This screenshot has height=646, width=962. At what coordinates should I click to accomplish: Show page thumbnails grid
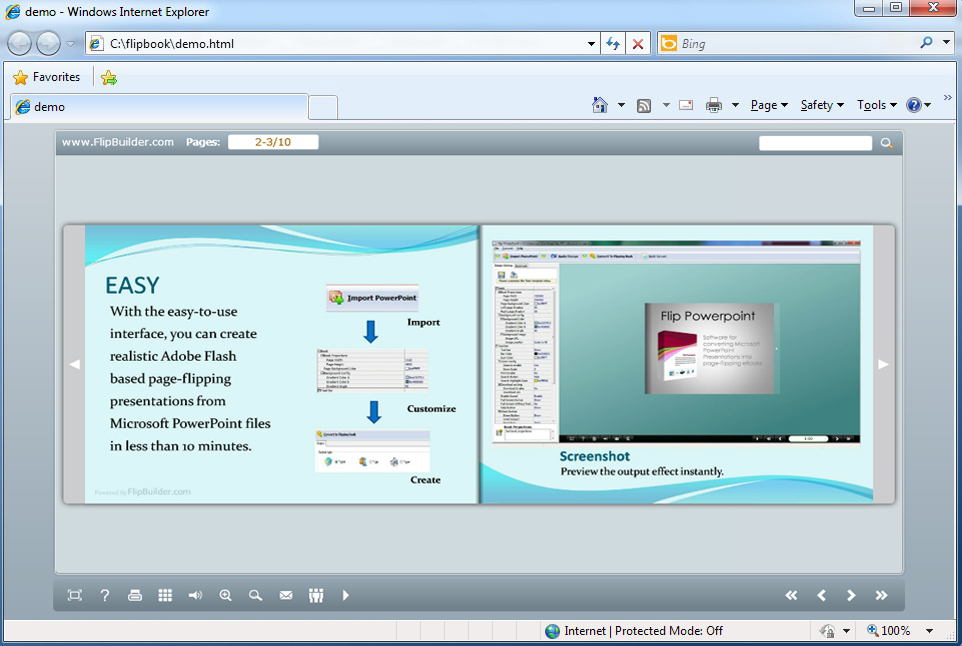[x=165, y=596]
